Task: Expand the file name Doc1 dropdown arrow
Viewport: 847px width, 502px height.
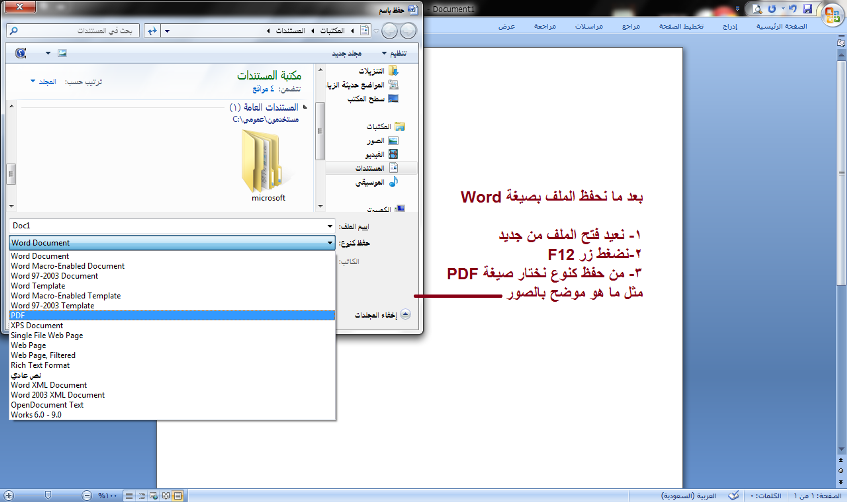Action: coord(330,226)
